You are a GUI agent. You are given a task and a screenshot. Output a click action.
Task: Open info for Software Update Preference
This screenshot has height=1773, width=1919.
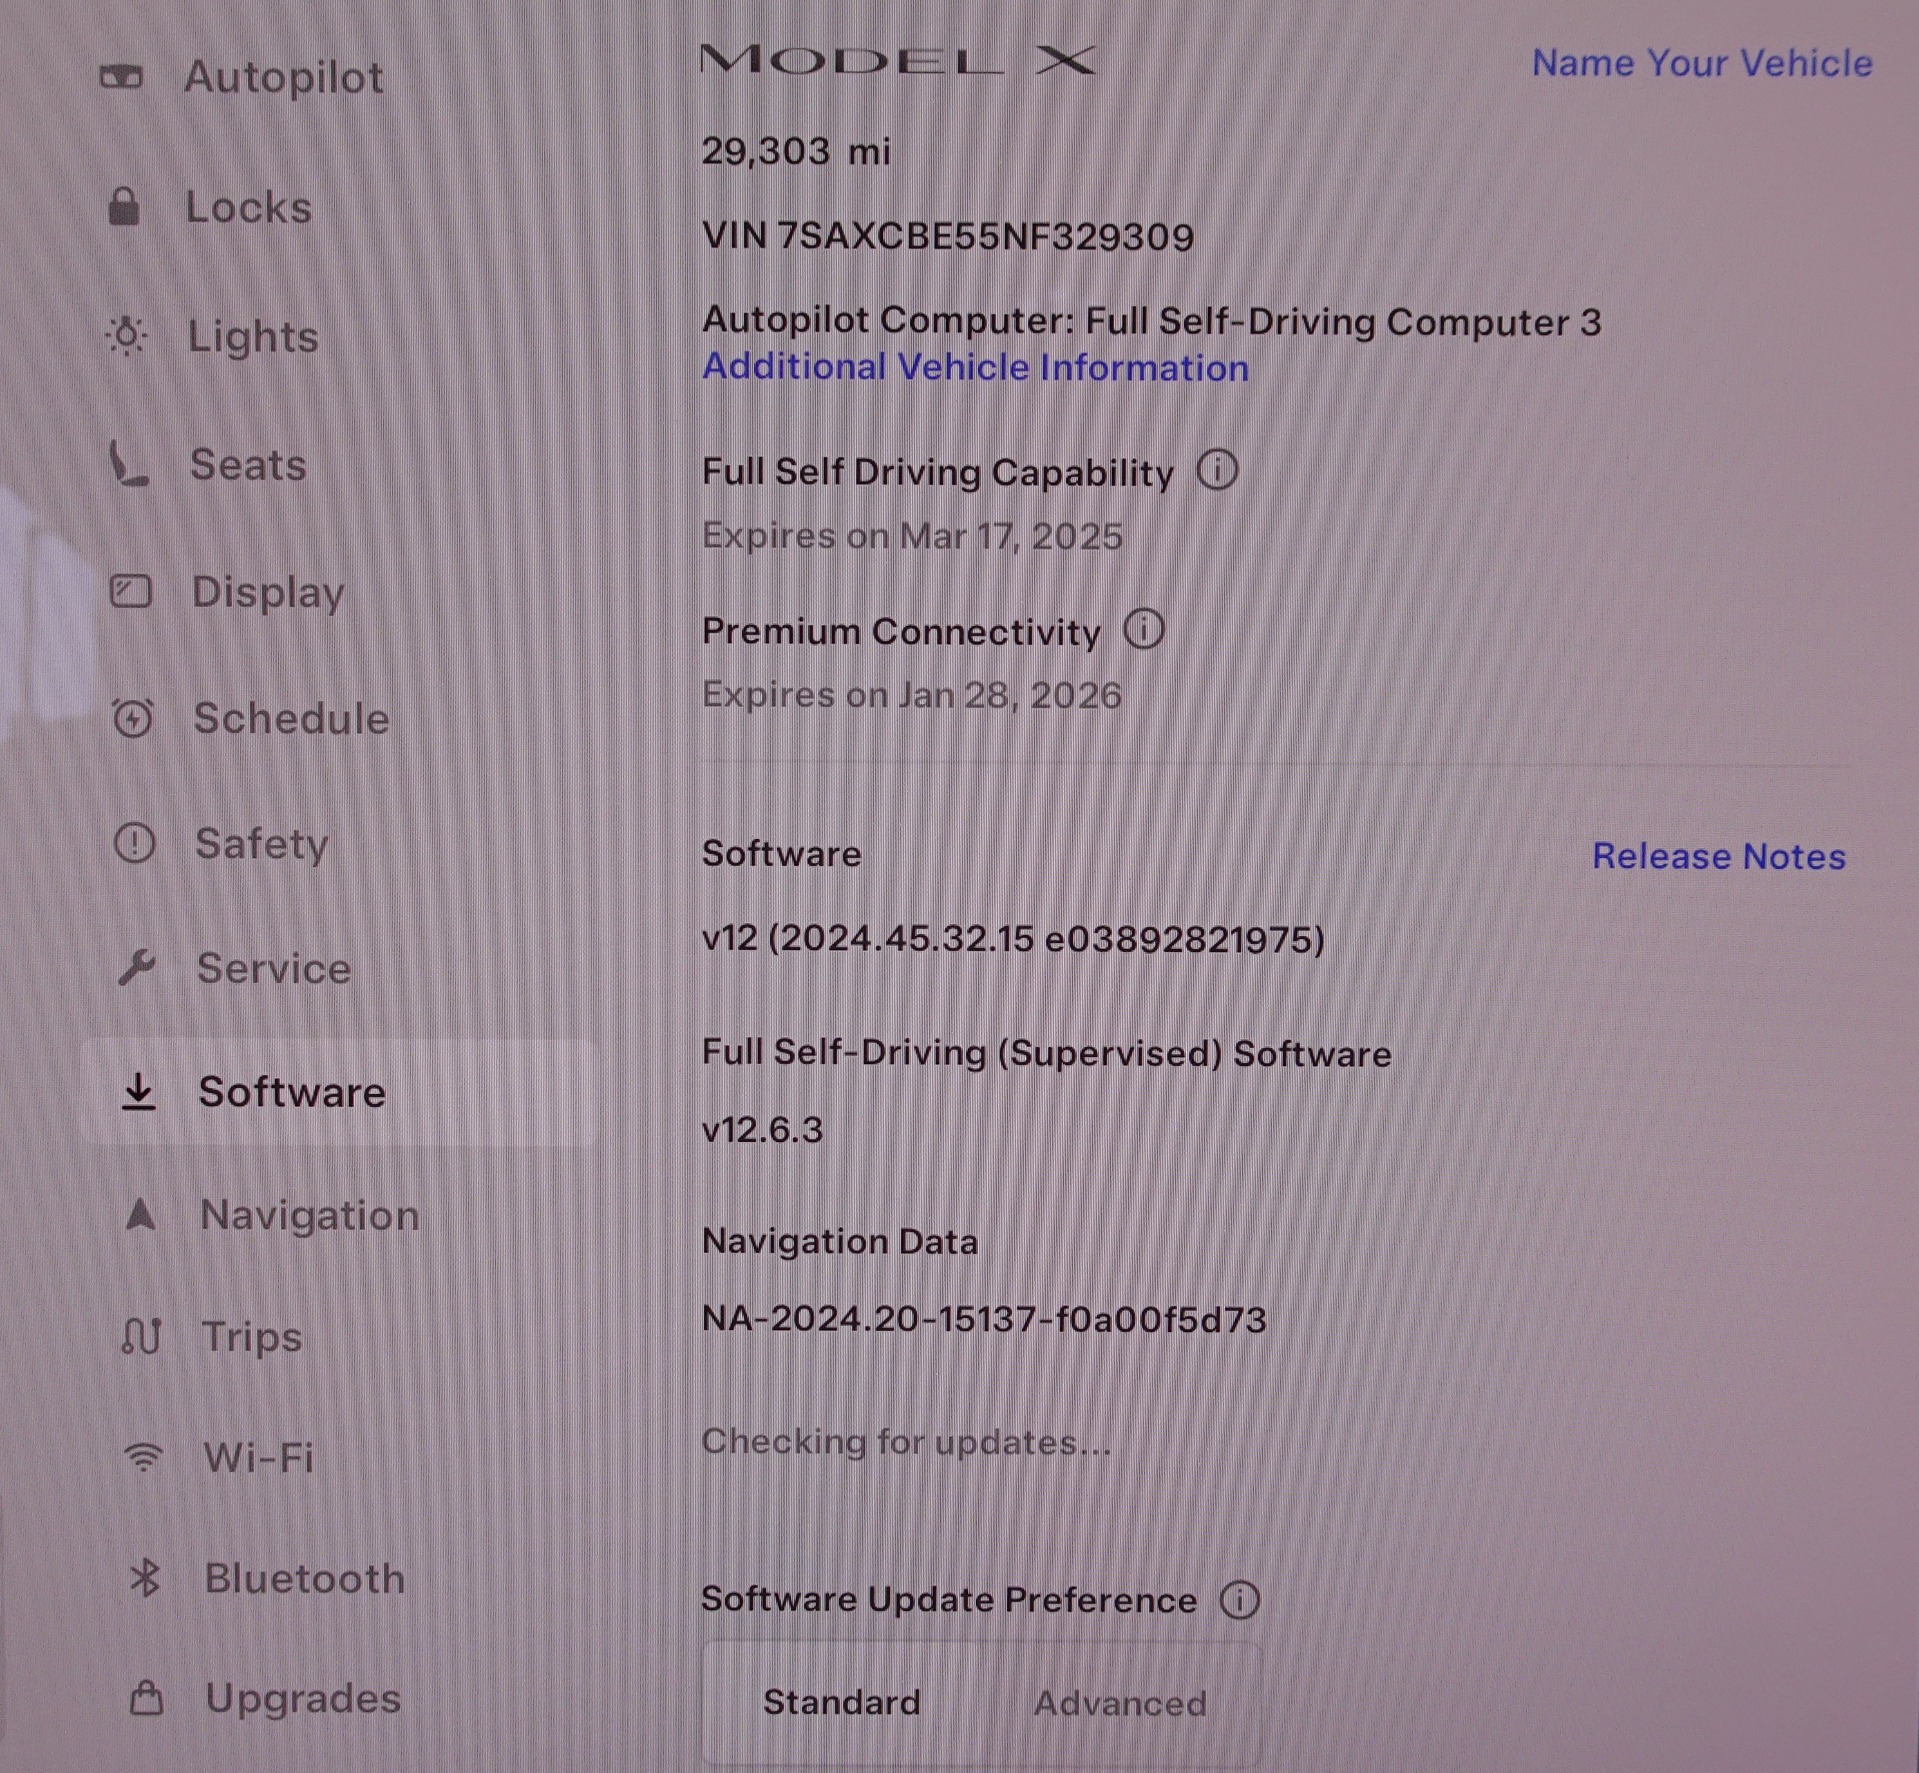pos(1240,1599)
